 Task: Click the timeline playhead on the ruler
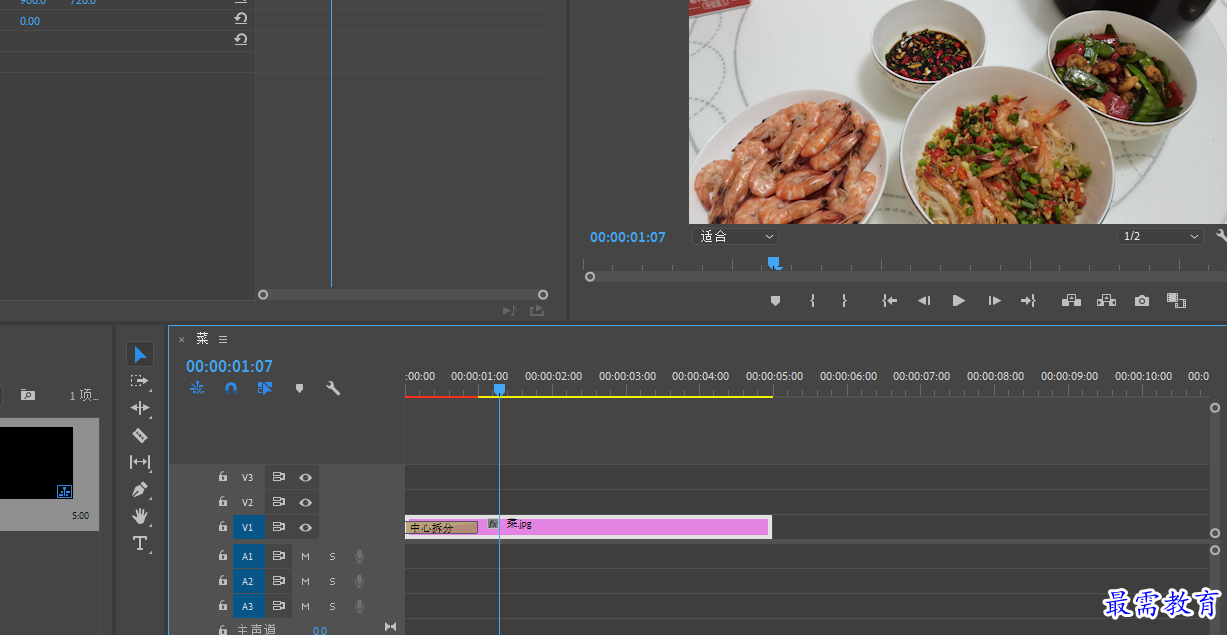(499, 389)
